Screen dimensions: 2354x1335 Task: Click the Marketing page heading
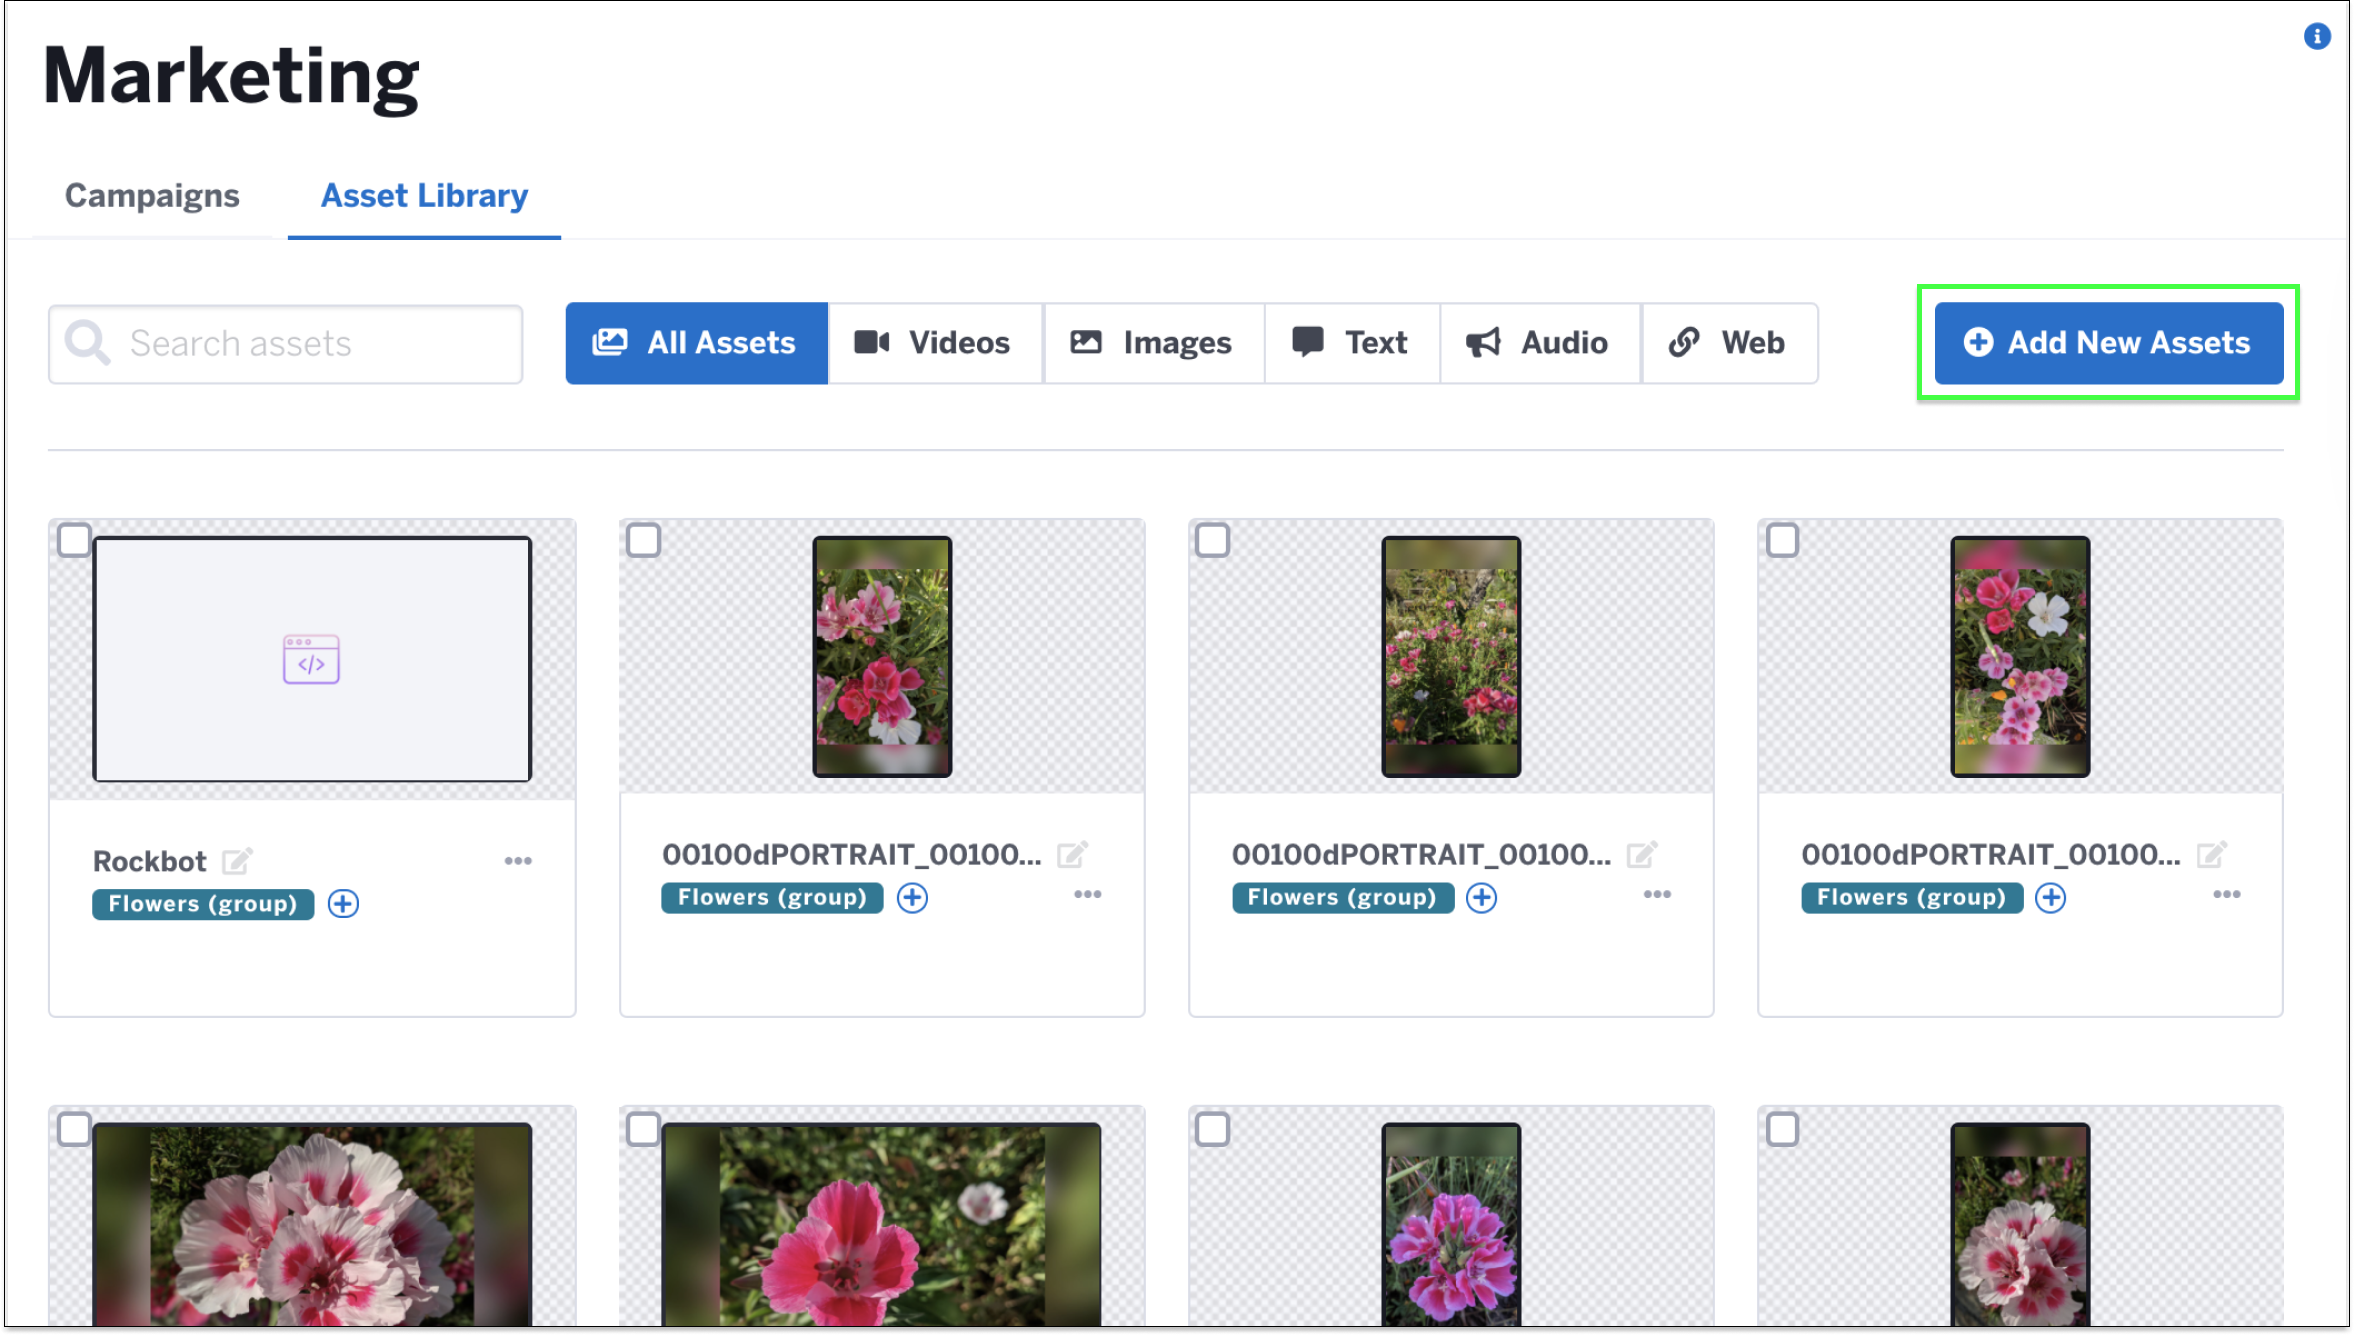tap(231, 77)
